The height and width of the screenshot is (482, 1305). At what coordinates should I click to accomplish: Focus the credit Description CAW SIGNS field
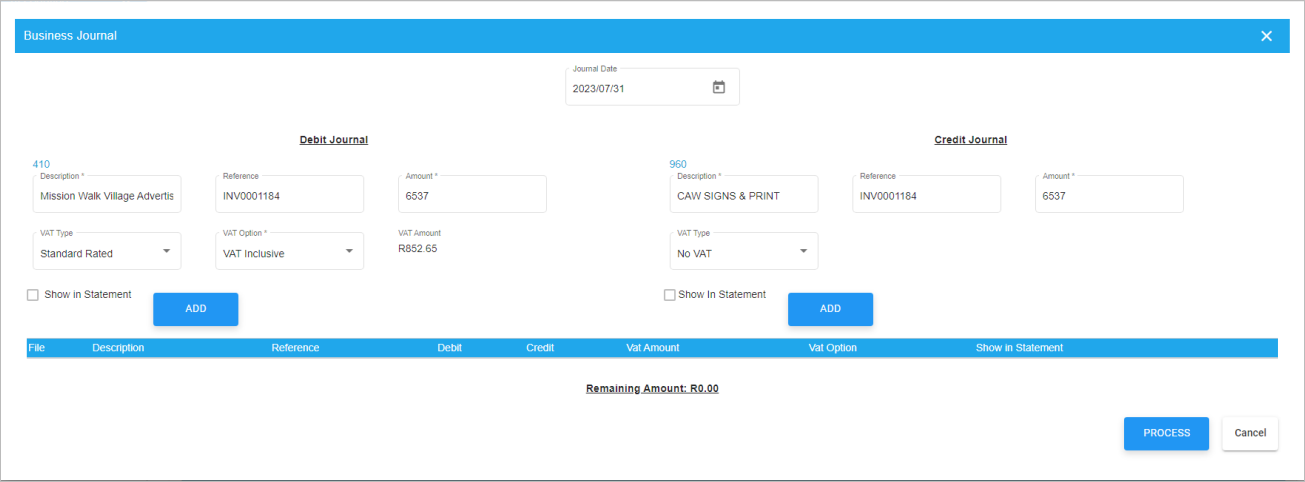744,196
